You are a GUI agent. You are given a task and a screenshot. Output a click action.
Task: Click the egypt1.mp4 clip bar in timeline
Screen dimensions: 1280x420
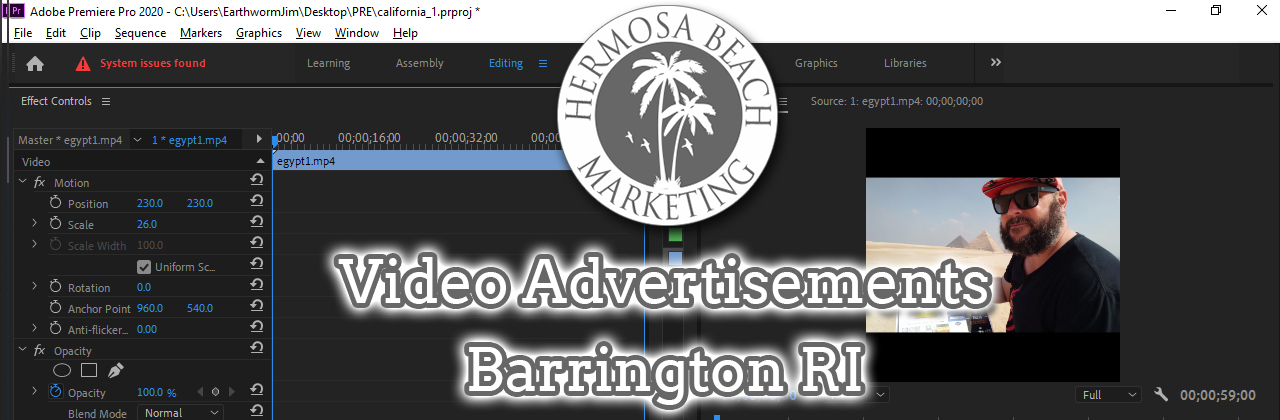click(x=415, y=161)
